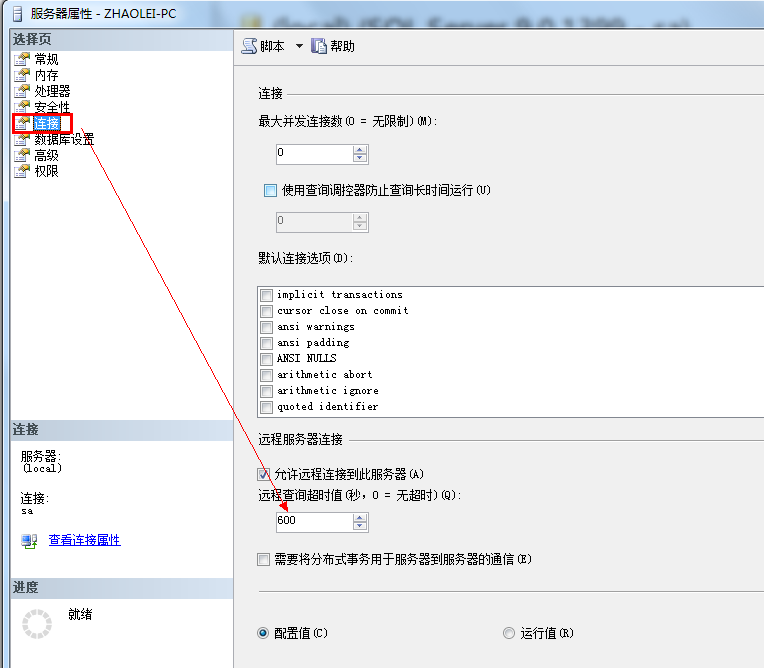Click the 处理器 page icon

tap(22, 91)
